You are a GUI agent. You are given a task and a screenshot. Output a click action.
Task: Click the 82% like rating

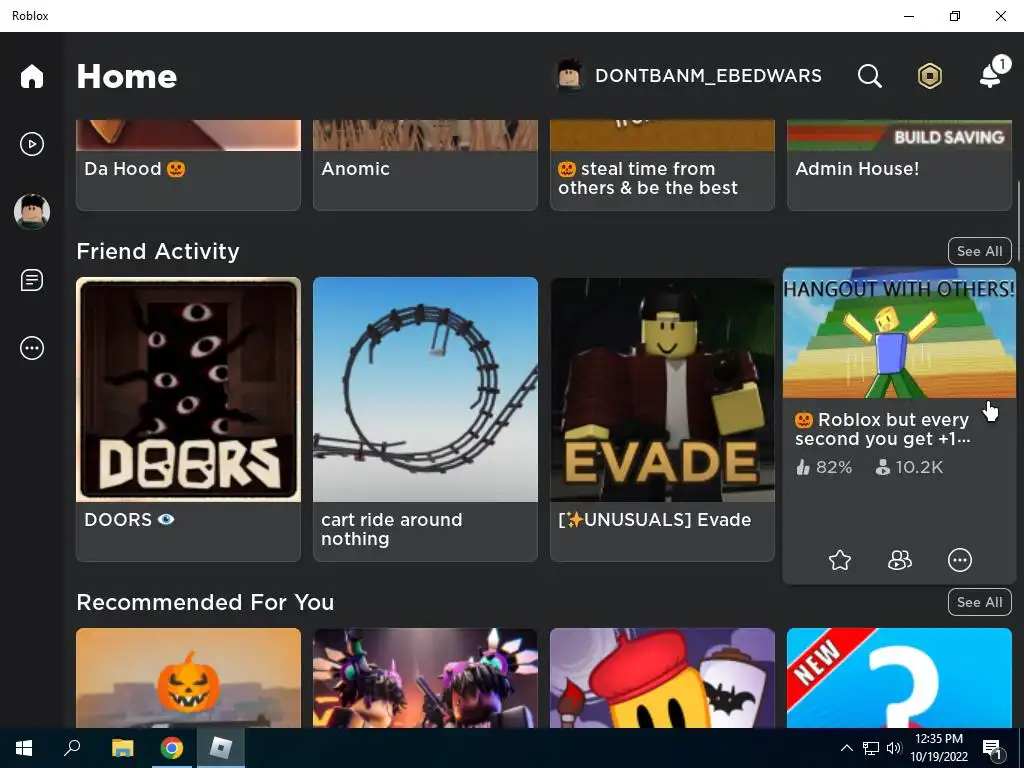824,468
